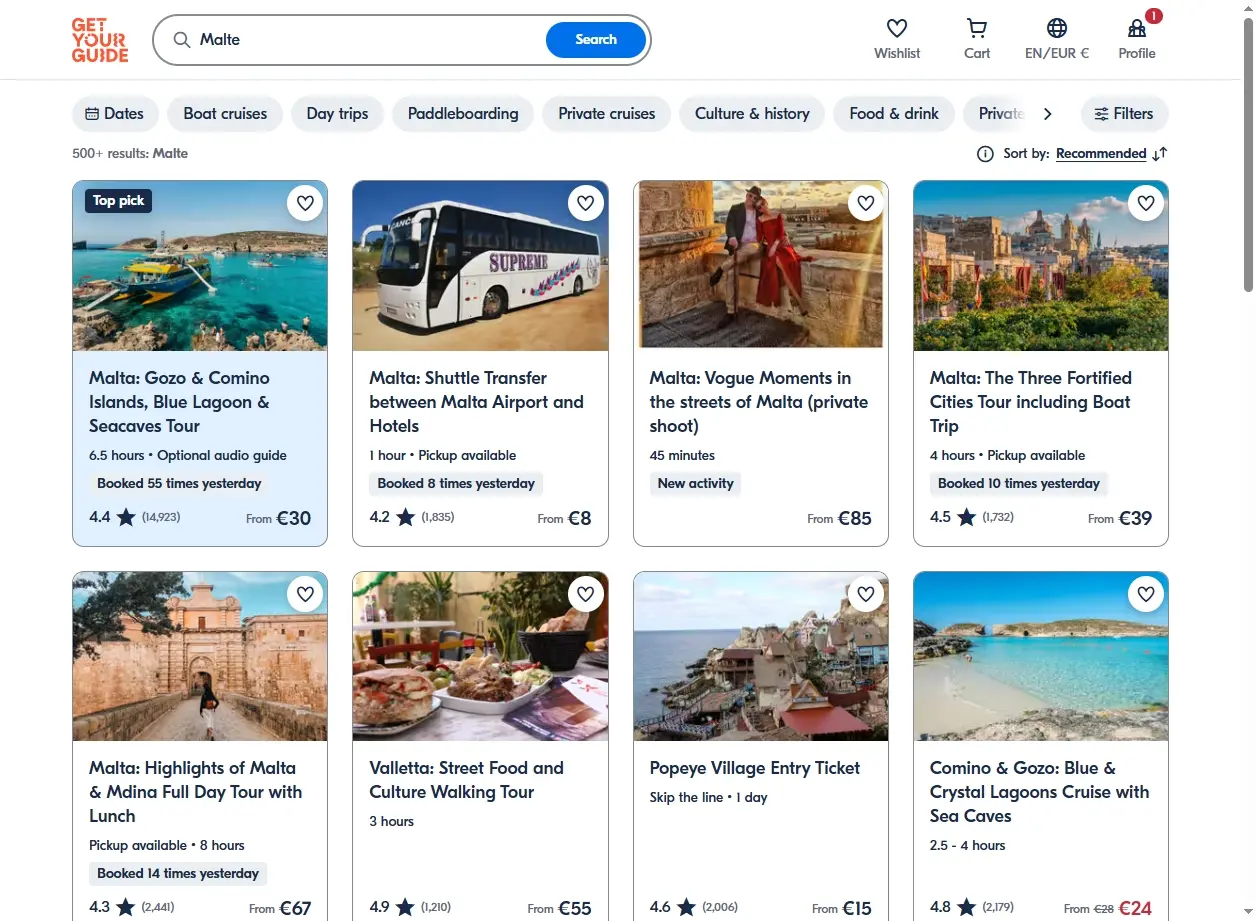Screen dimensions: 1256x921
Task: Click the Malte search input field
Action: [x=370, y=40]
